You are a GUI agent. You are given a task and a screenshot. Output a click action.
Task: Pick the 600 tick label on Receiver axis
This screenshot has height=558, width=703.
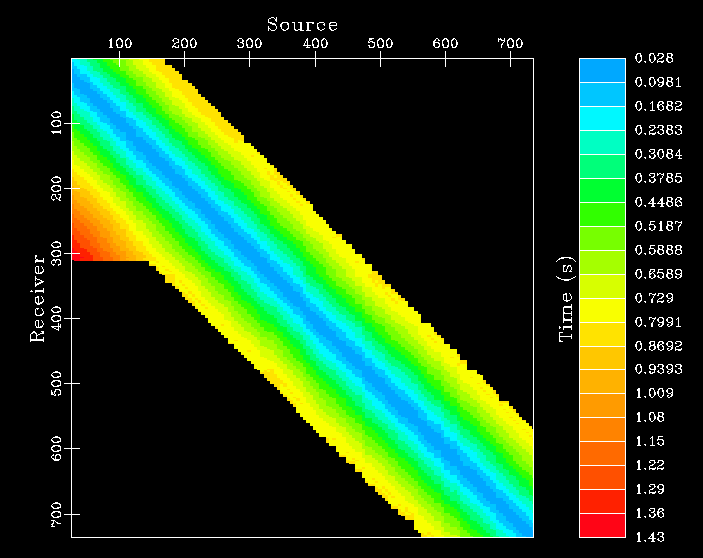pos(56,448)
